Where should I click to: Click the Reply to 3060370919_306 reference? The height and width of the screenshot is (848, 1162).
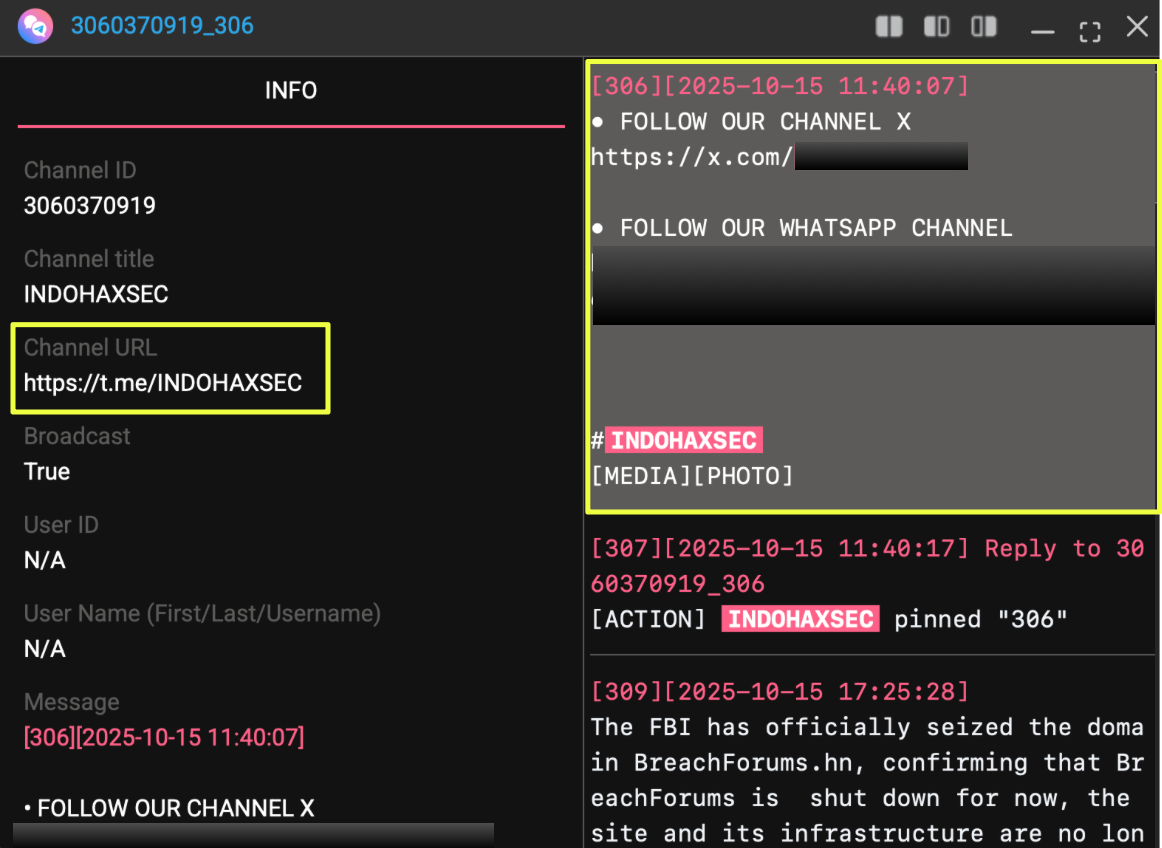(1064, 549)
